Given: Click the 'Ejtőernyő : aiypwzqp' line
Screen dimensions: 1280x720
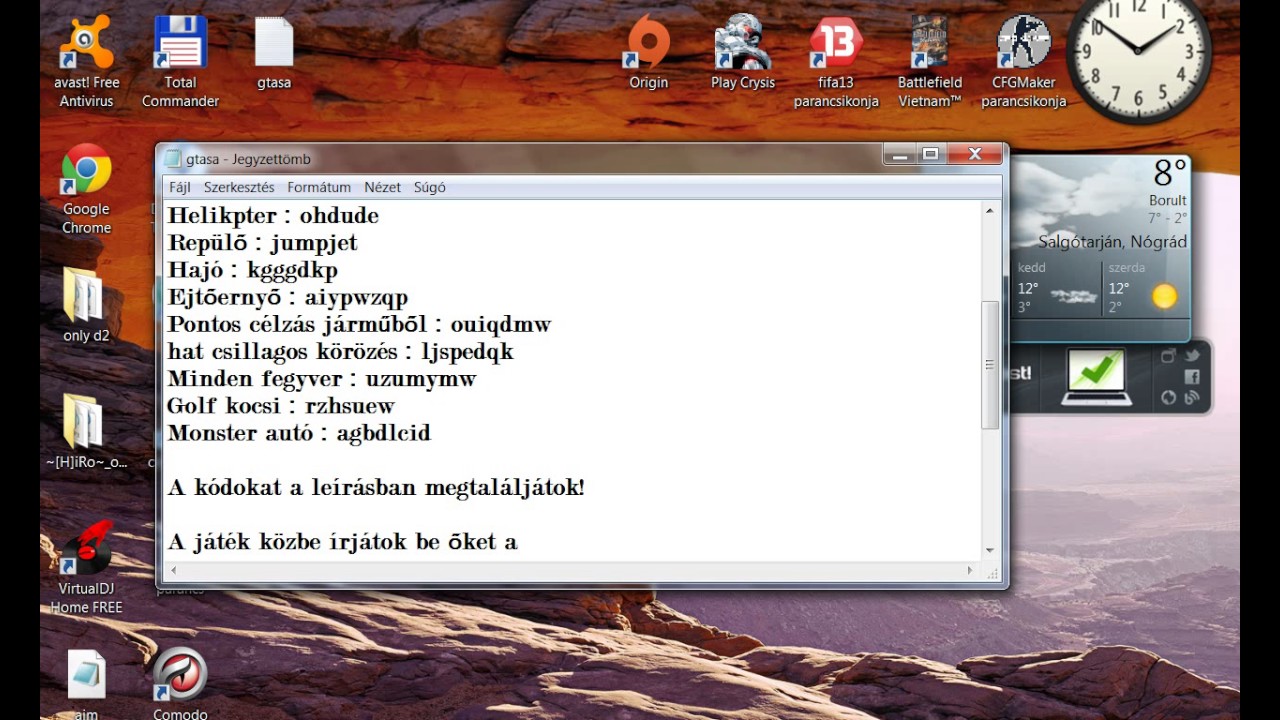Looking at the screenshot, I should tap(288, 297).
